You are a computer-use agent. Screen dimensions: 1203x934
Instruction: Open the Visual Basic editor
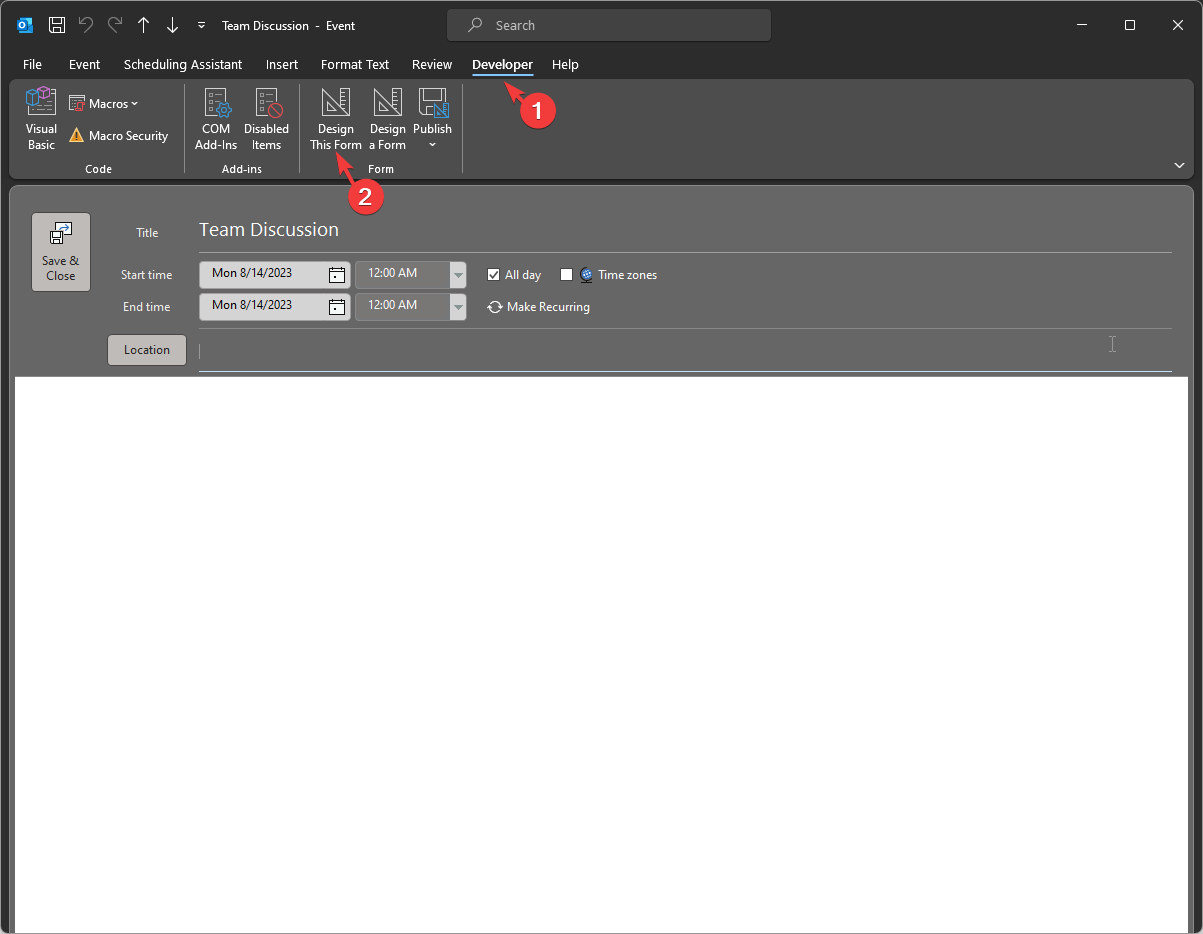point(41,119)
